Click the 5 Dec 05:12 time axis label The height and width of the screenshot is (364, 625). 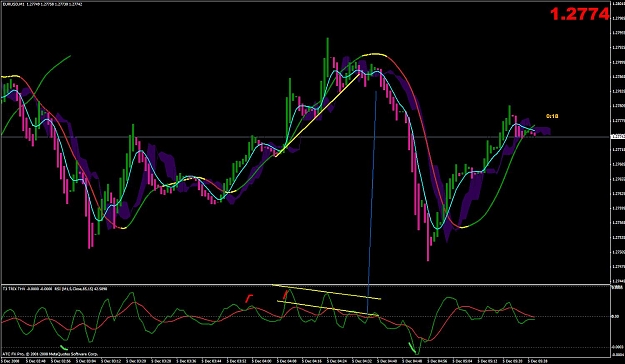click(x=487, y=360)
